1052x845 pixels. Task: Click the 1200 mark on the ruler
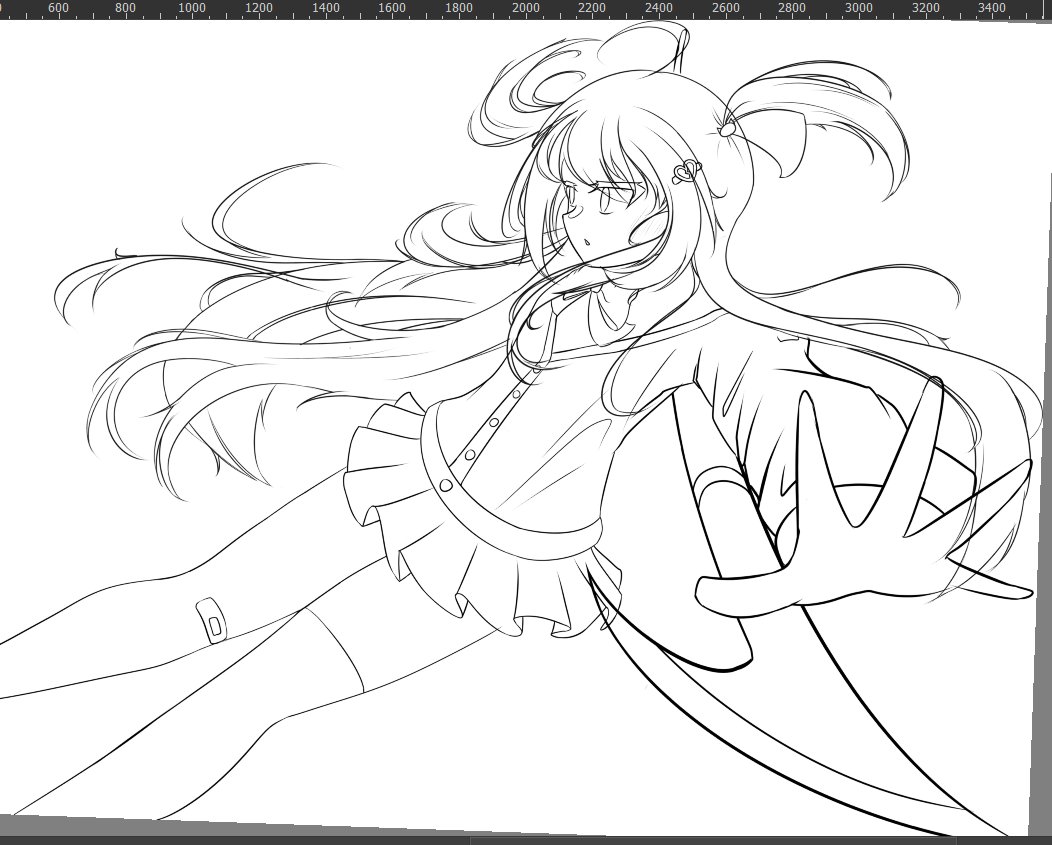(x=258, y=8)
